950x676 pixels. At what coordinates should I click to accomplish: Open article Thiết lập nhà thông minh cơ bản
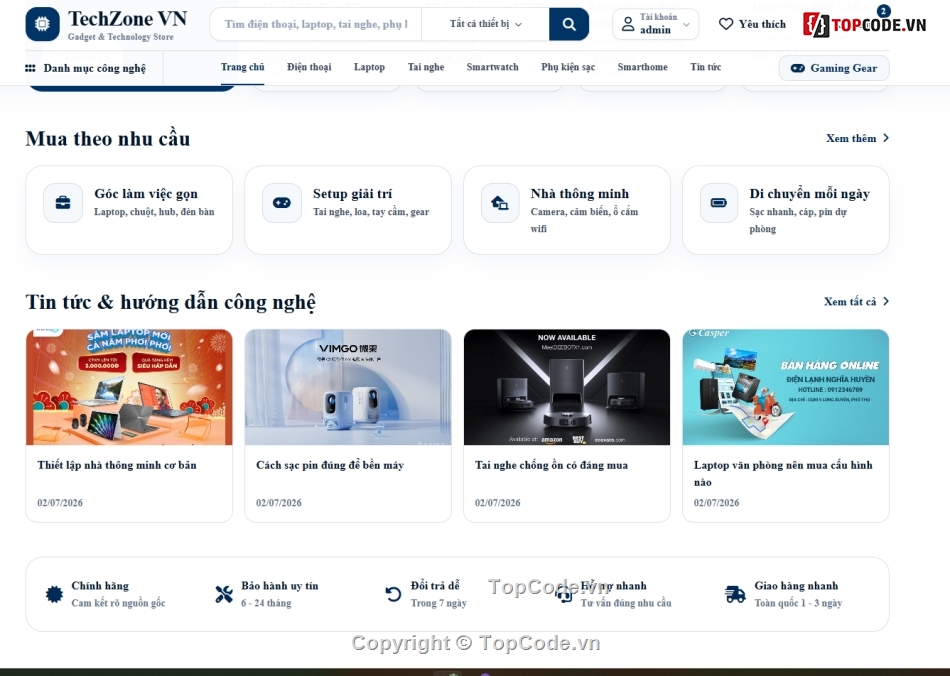pyautogui.click(x=117, y=465)
